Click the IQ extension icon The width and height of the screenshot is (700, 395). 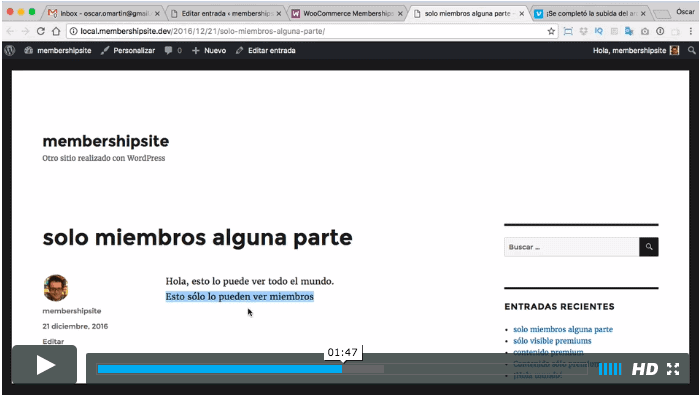599,31
